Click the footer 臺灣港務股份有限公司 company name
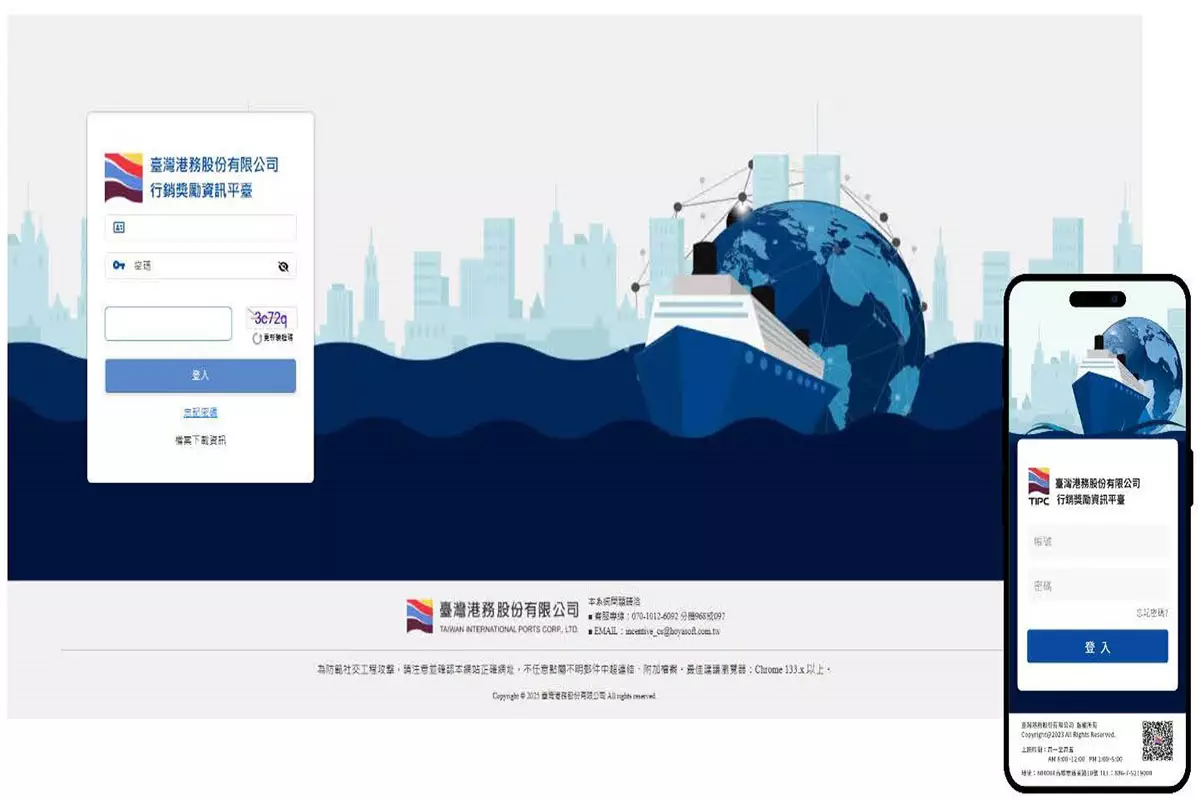Image resolution: width=1200 pixels, height=800 pixels. [x=509, y=609]
